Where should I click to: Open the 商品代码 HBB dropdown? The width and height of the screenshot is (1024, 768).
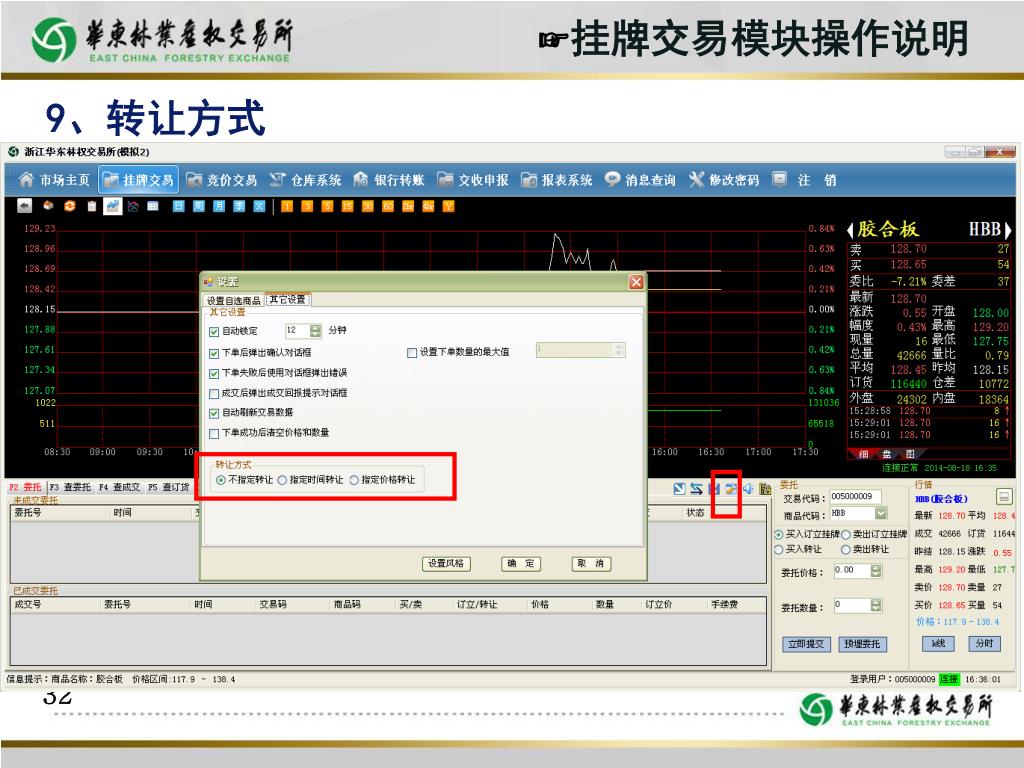pyautogui.click(x=880, y=513)
